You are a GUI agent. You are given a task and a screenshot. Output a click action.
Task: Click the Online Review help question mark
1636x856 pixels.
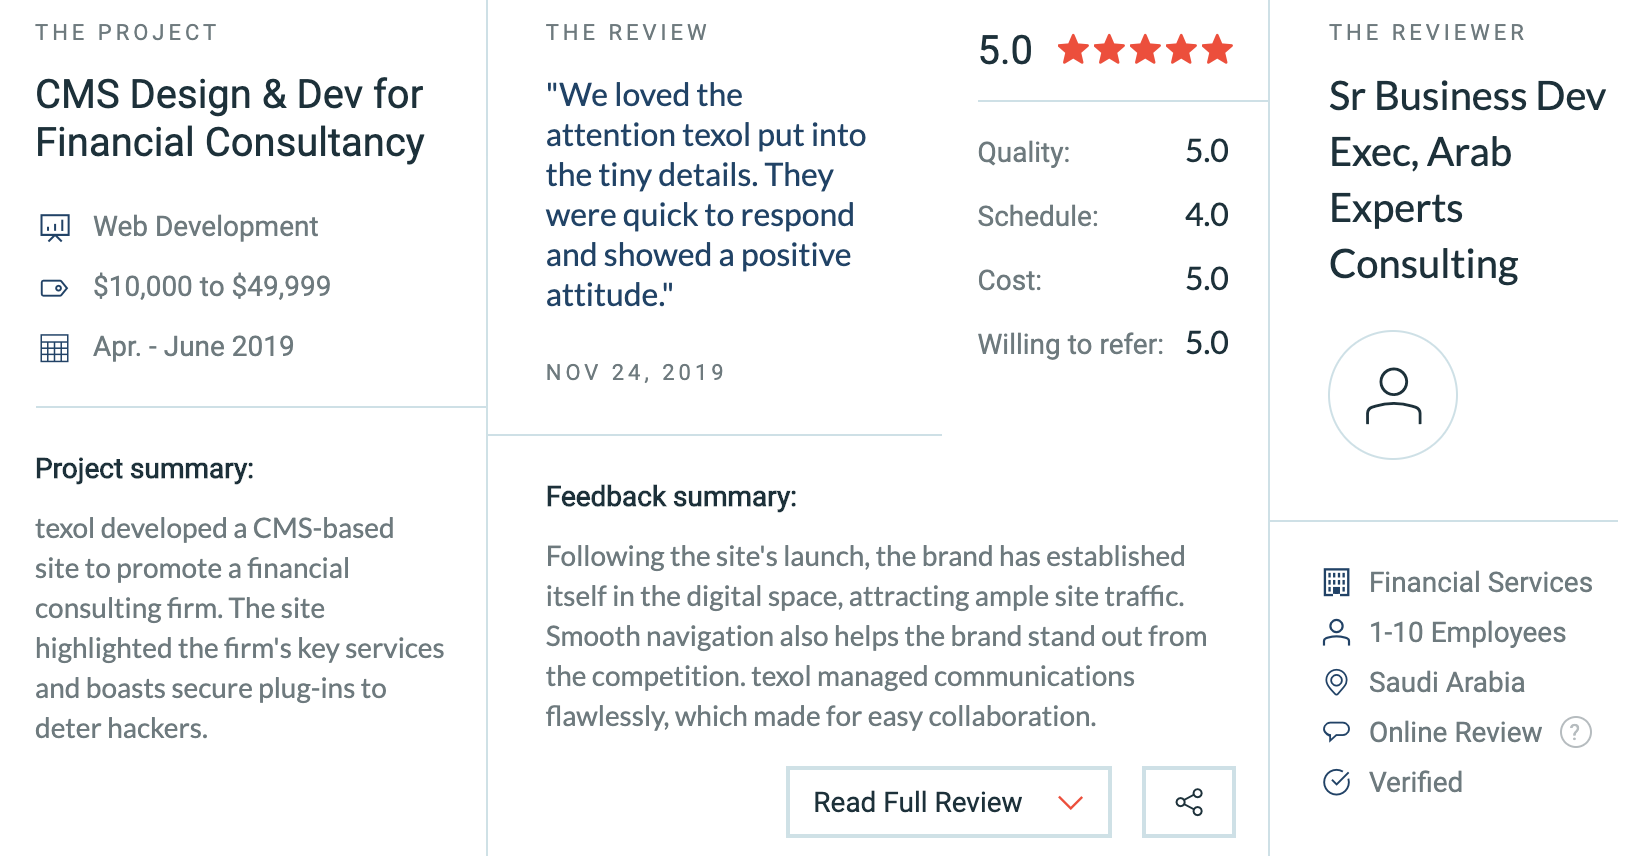(1575, 732)
